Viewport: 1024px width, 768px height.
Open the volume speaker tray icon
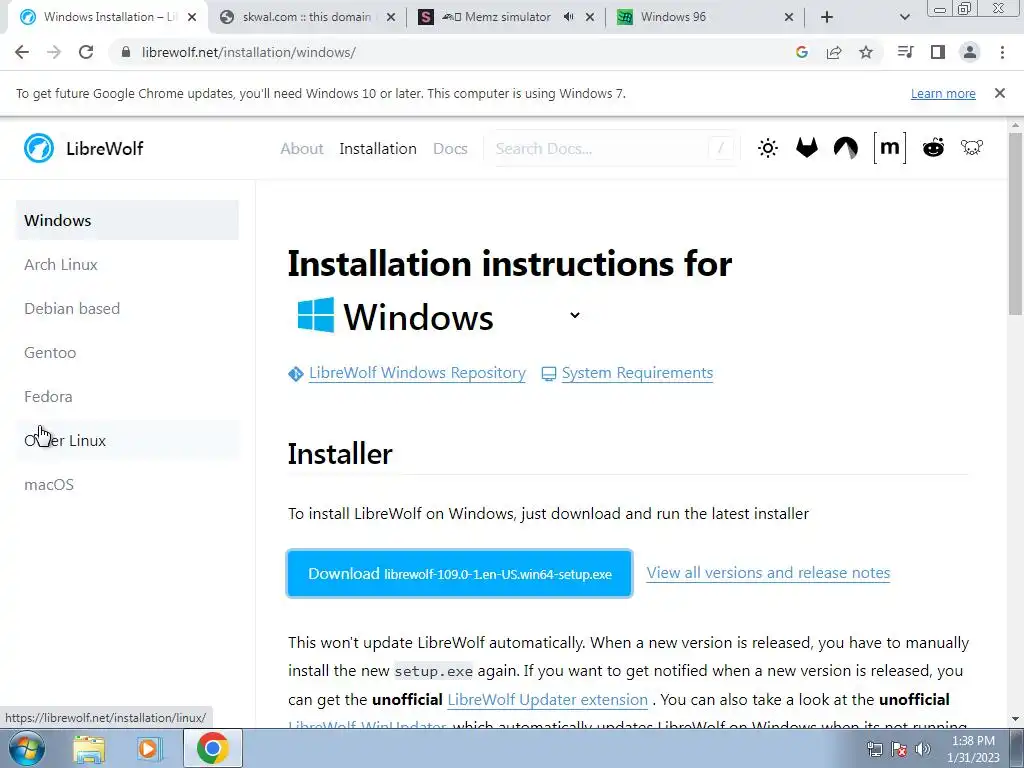pos(923,749)
